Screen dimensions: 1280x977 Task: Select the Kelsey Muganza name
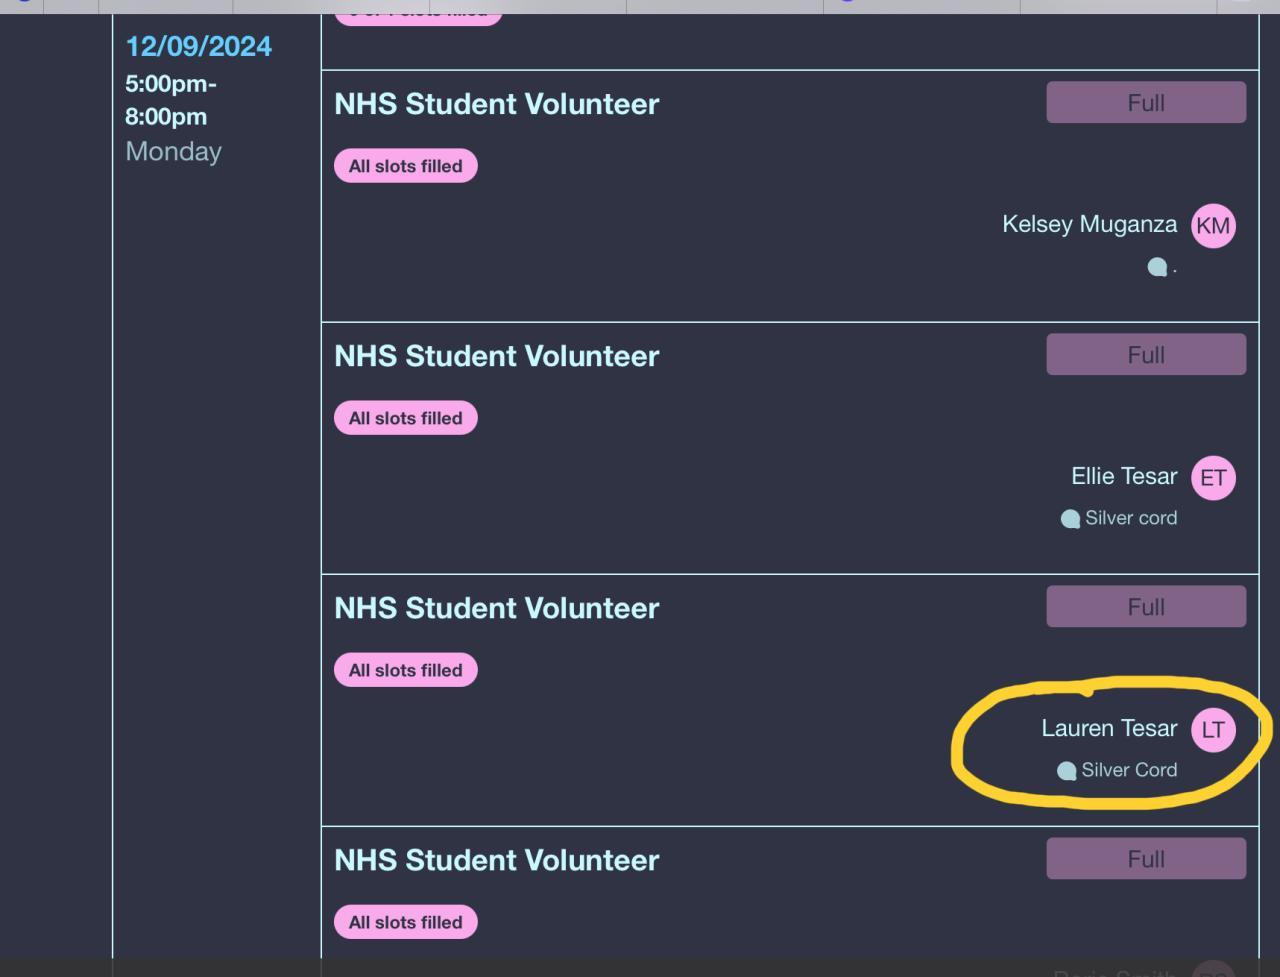(x=1089, y=224)
